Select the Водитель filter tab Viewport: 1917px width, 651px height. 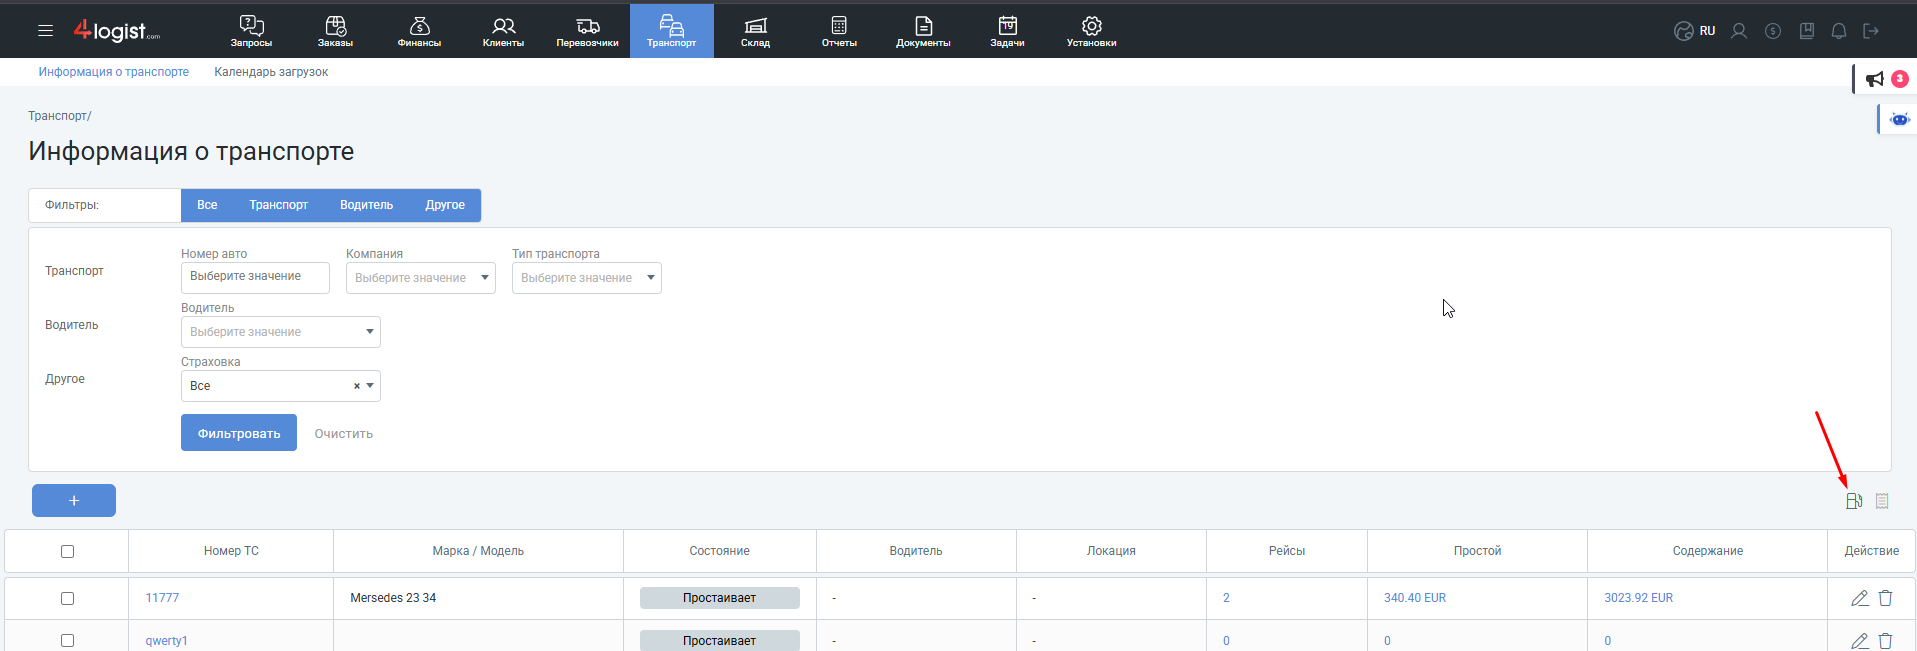pos(366,205)
